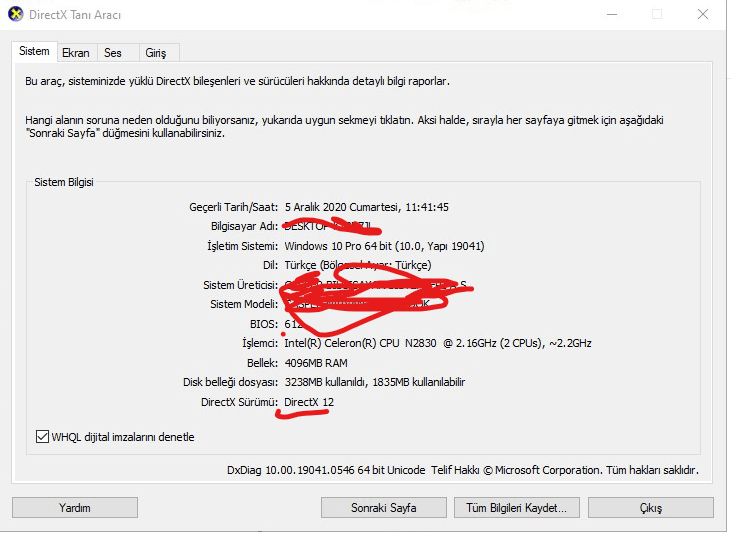
Task: Click the date value 5 Aralık 2020 Cumartesi
Action: [366, 207]
